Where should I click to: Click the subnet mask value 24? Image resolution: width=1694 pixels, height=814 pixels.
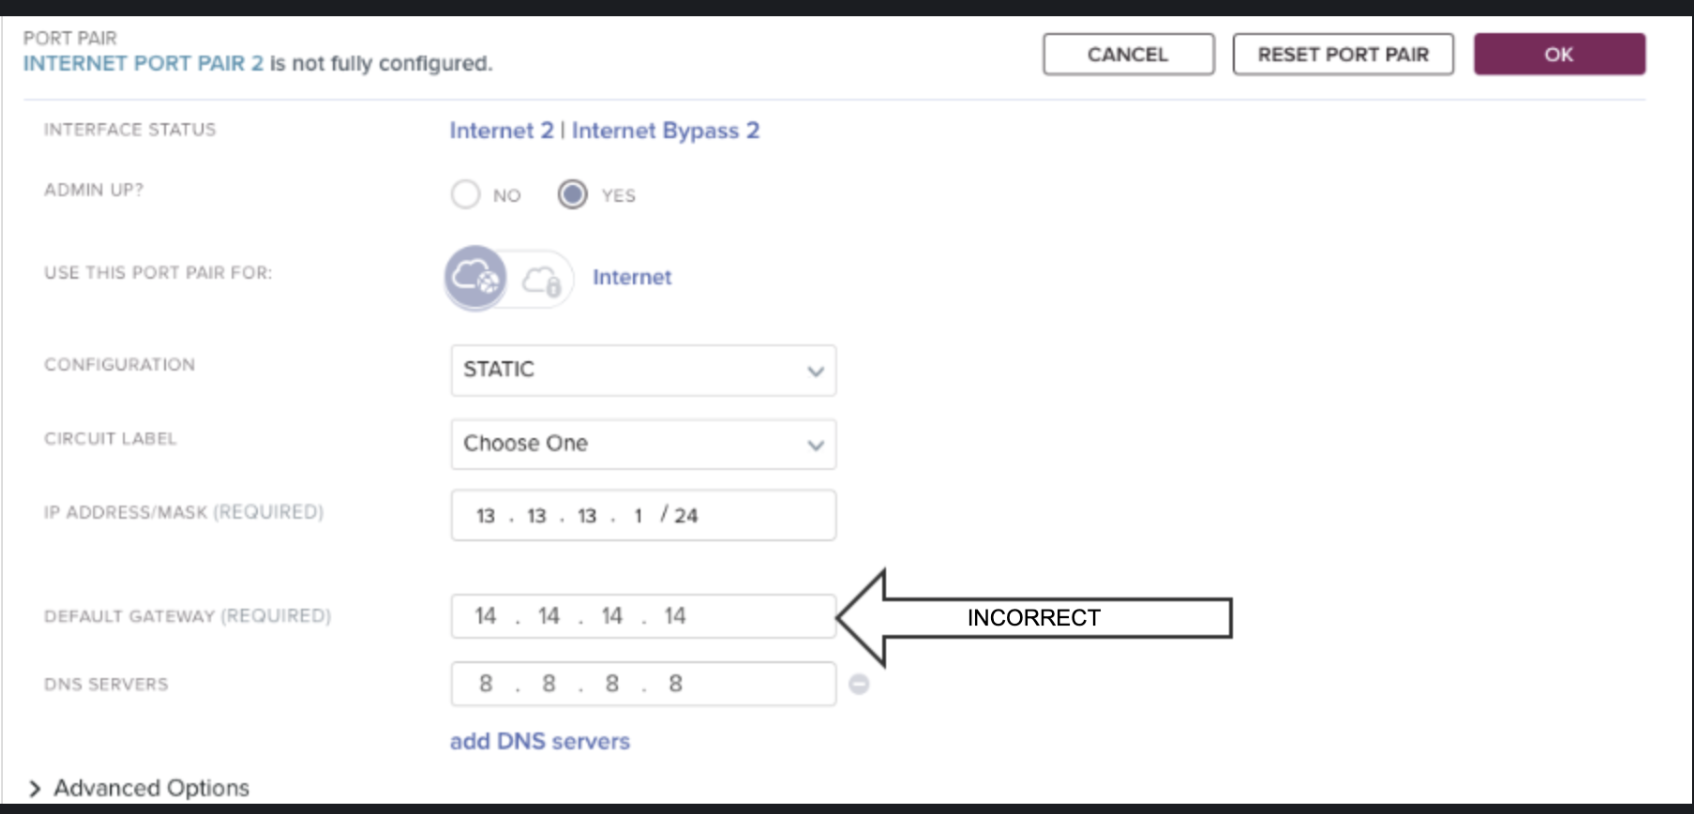pyautogui.click(x=686, y=516)
